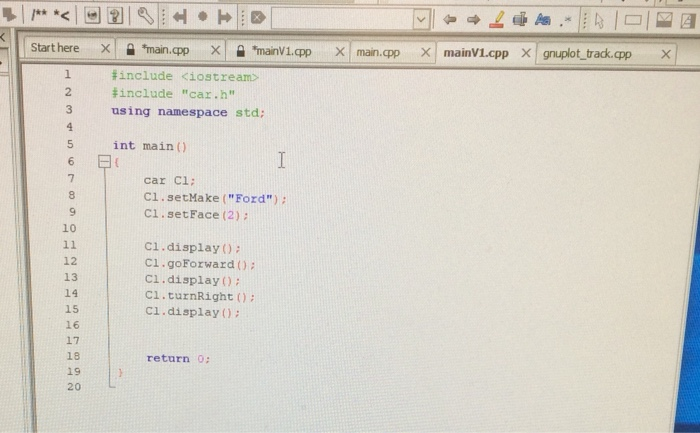Click line number 10 in the margin

coord(69,228)
